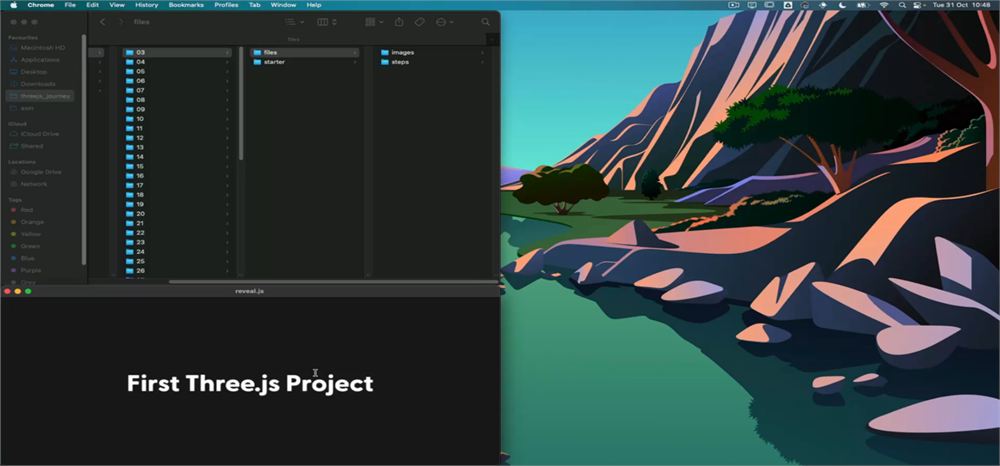1000x466 pixels.
Task: Expand the starter folder chevron
Action: click(355, 62)
